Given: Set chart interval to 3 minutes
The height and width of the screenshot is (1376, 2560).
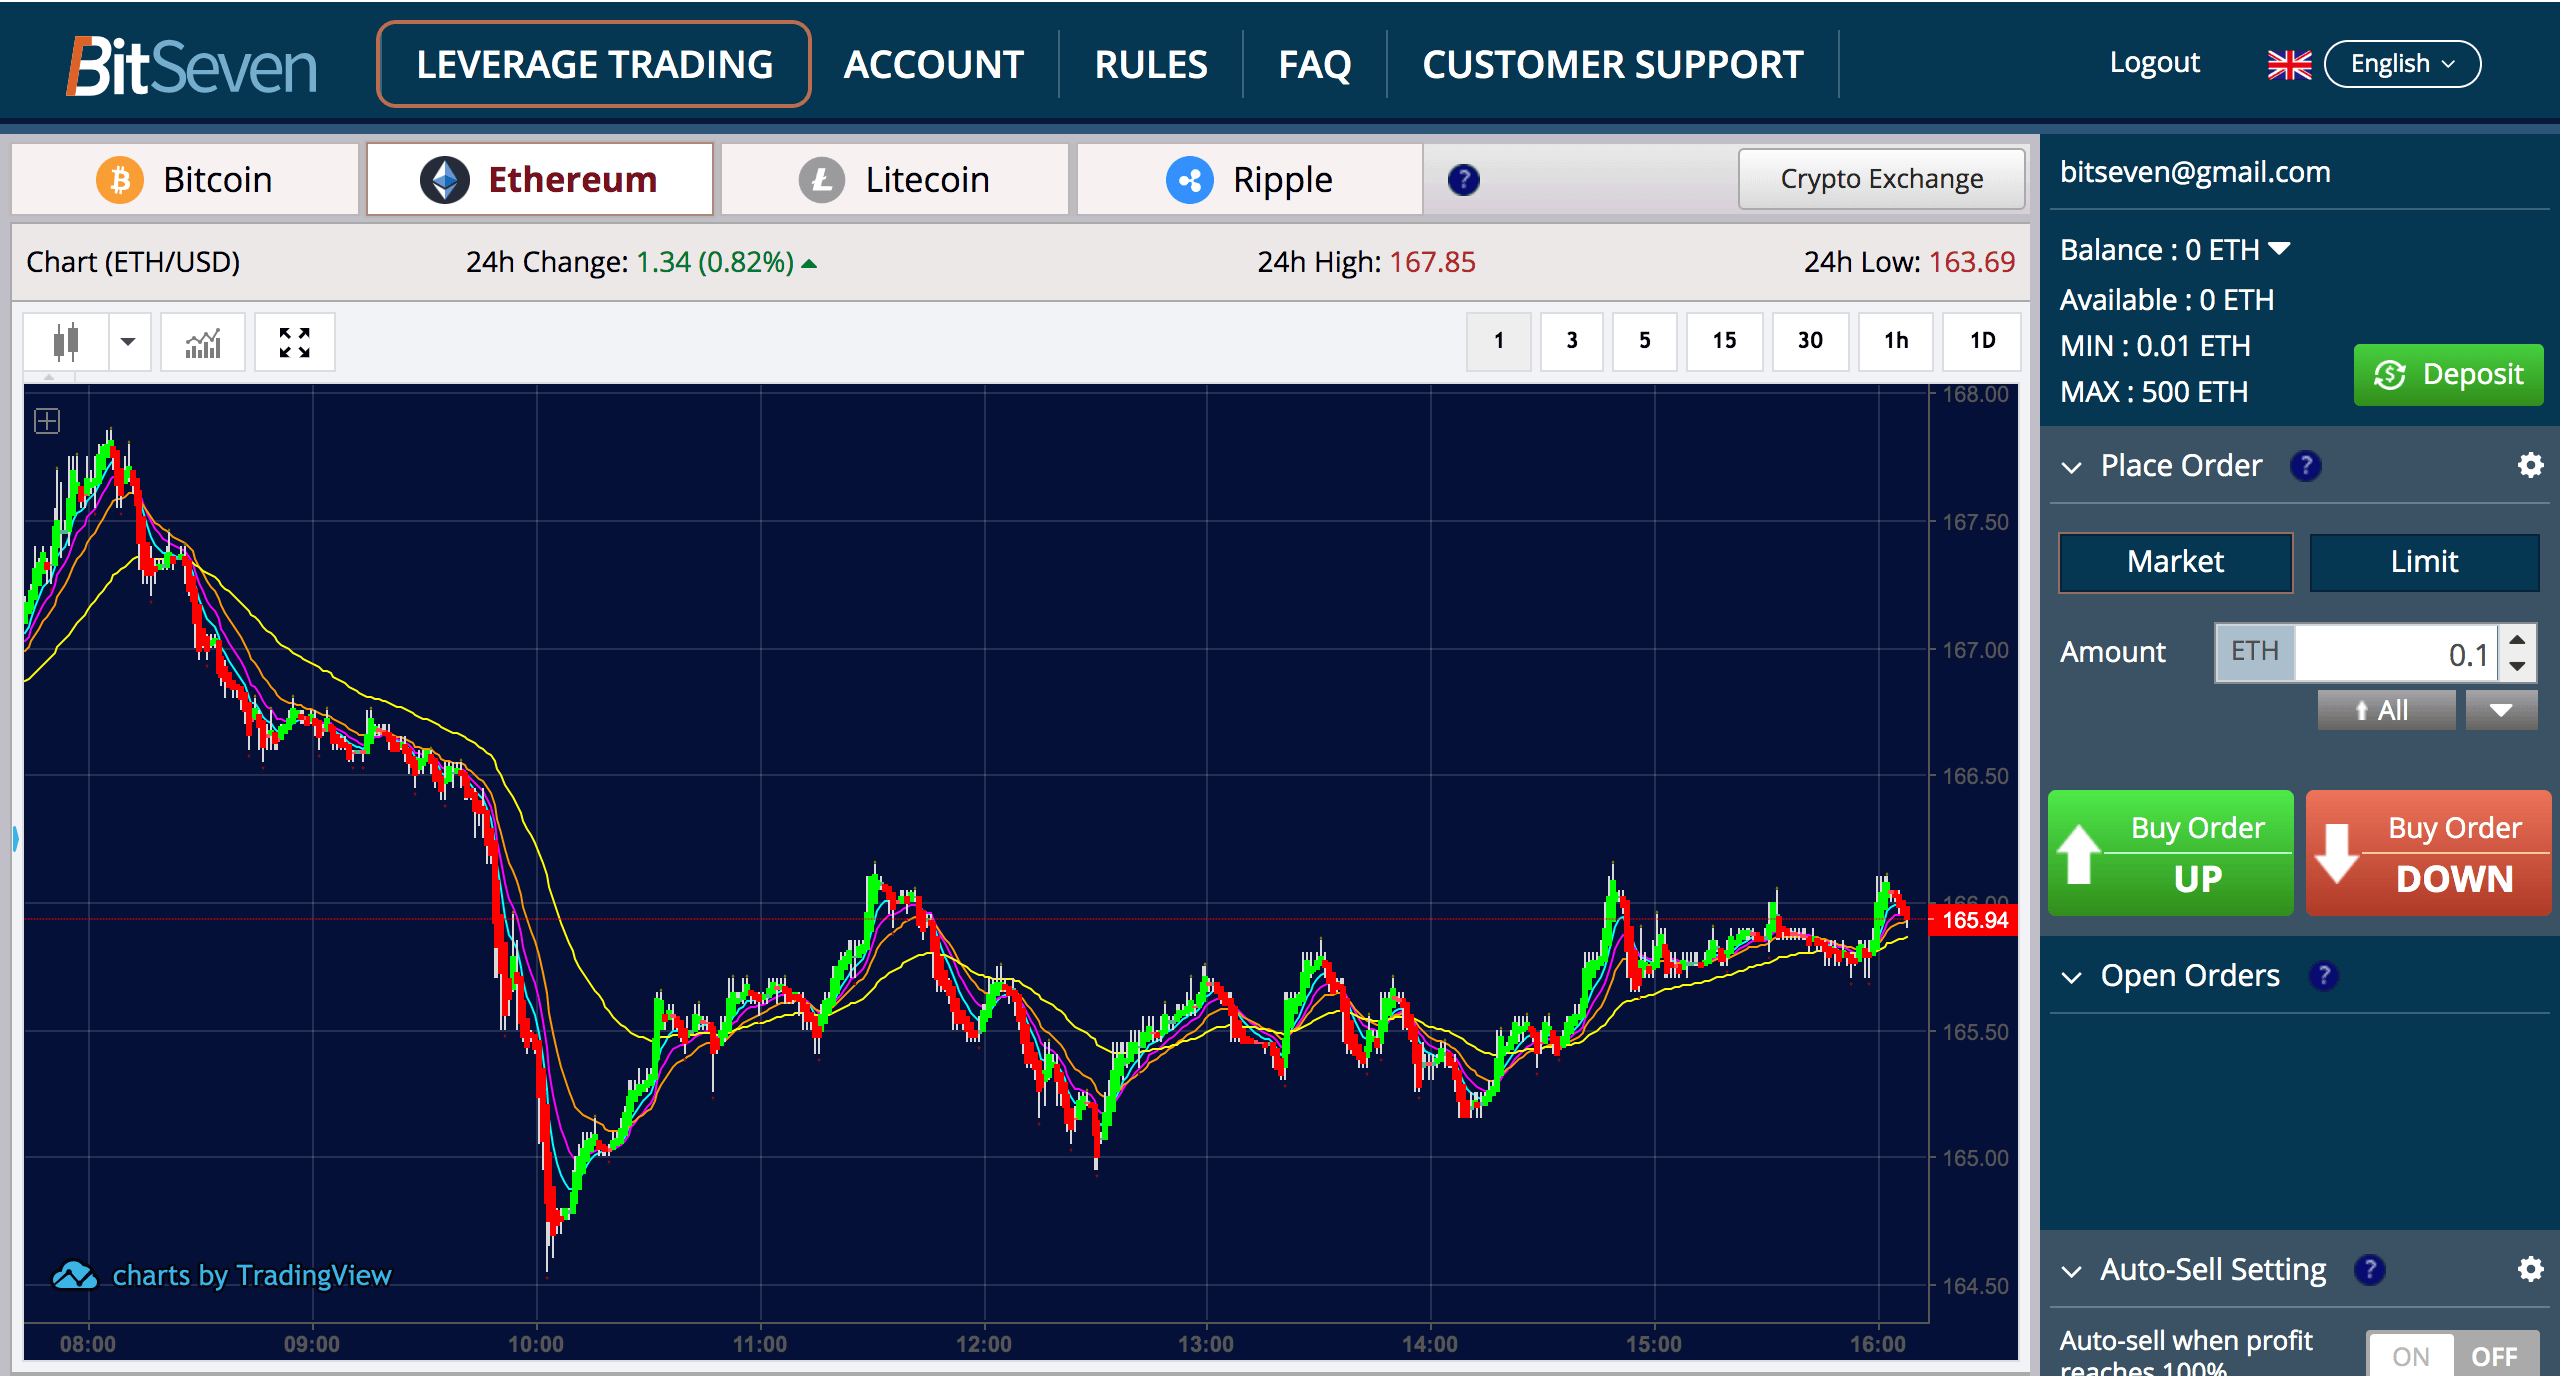Looking at the screenshot, I should tap(1572, 341).
